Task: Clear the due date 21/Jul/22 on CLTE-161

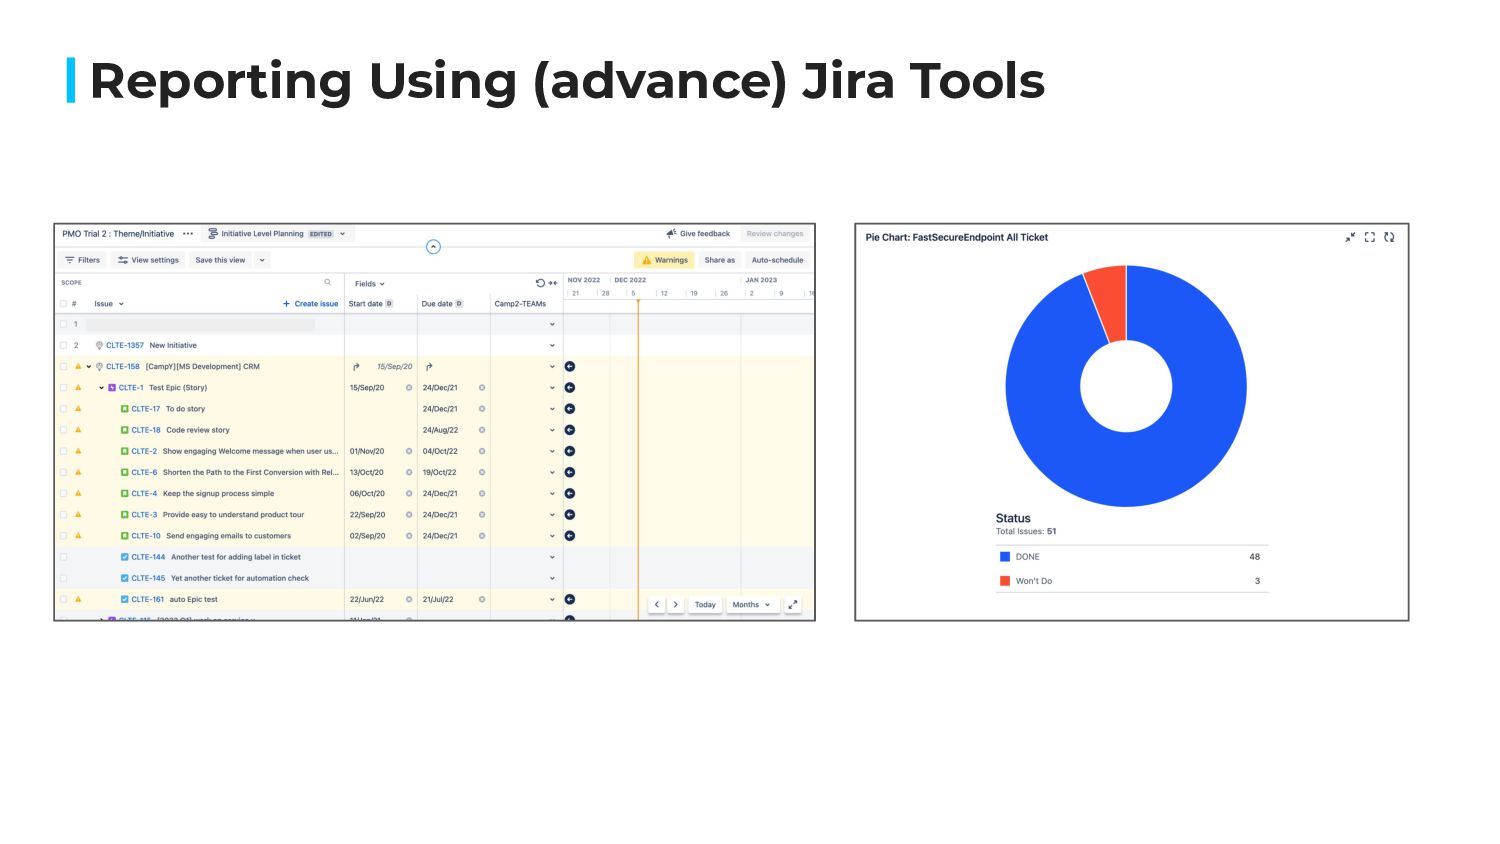Action: pyautogui.click(x=482, y=600)
